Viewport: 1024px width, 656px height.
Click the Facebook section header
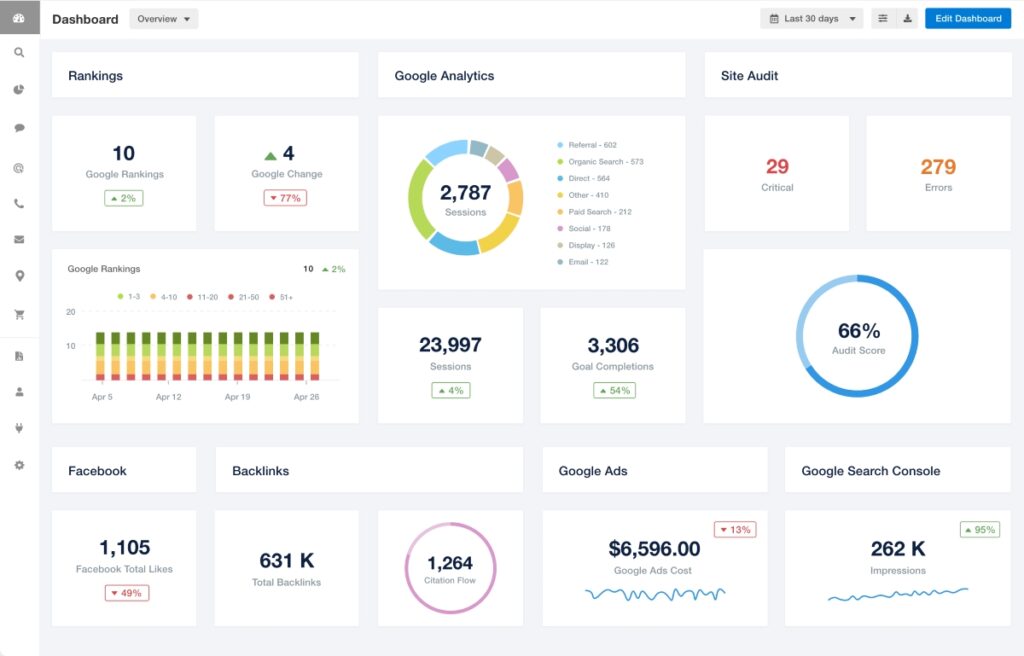click(124, 470)
